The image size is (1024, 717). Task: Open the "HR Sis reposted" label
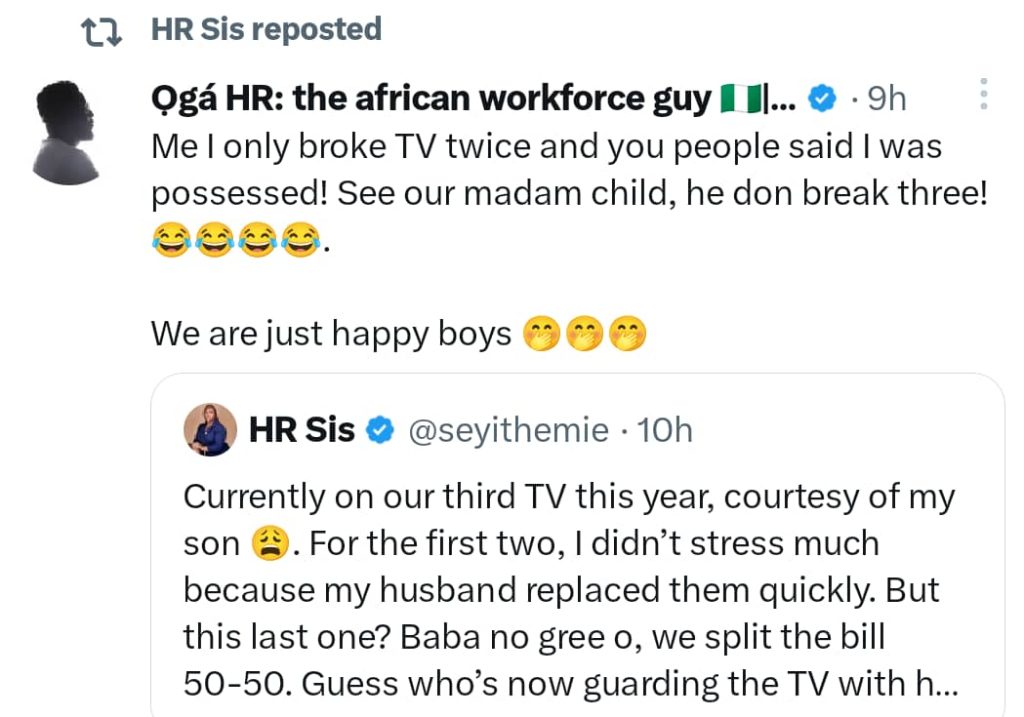(x=266, y=30)
